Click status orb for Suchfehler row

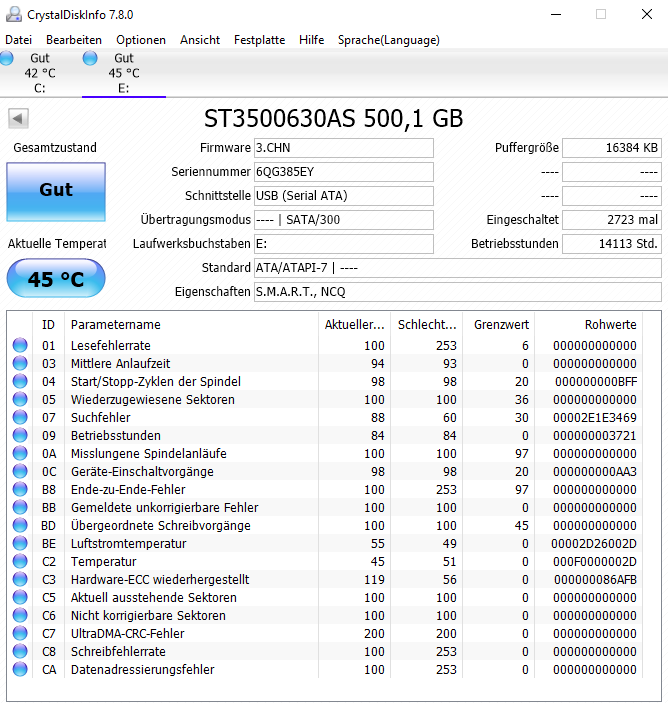(20, 417)
